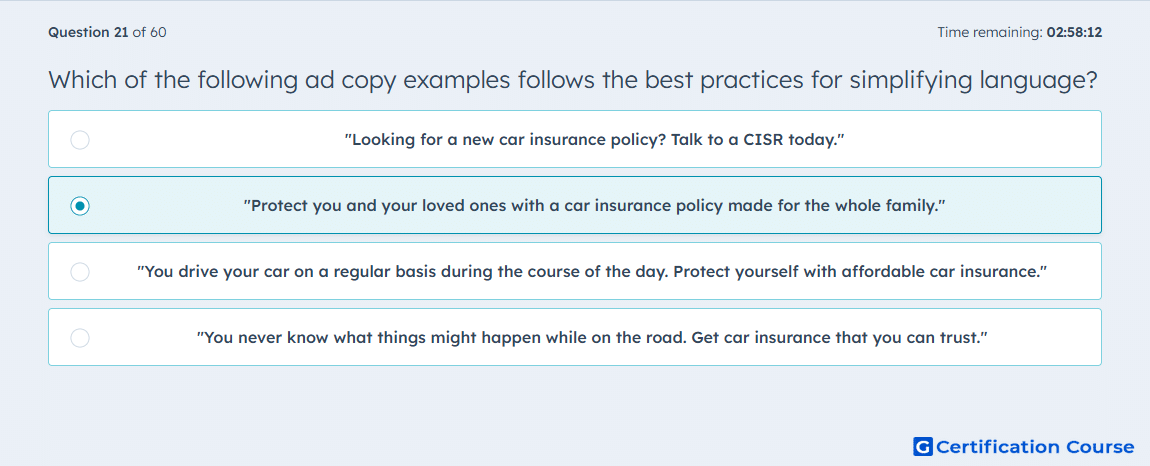Viewport: 1150px width, 466px height.
Task: Toggle the selected radio for the loved ones answer
Action: coord(80,205)
